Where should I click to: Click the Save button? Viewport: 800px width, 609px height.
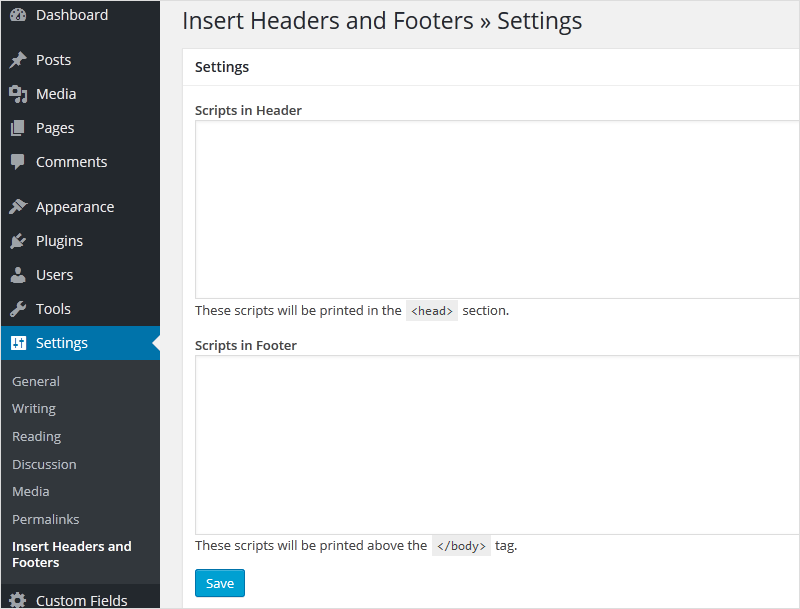point(219,583)
